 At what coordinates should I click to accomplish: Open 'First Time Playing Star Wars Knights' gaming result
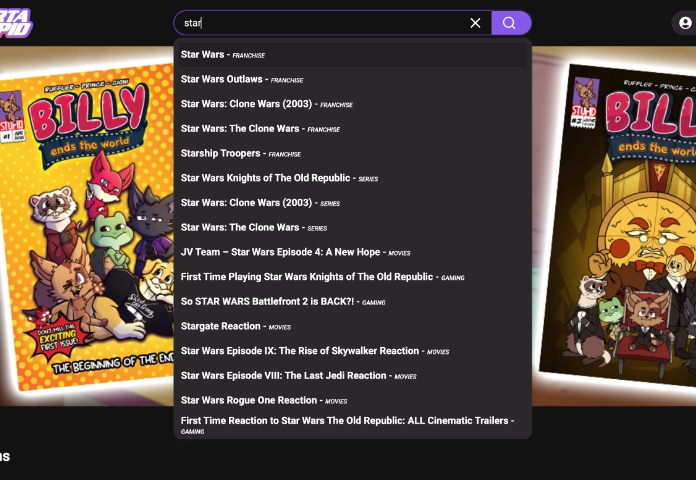tap(322, 277)
